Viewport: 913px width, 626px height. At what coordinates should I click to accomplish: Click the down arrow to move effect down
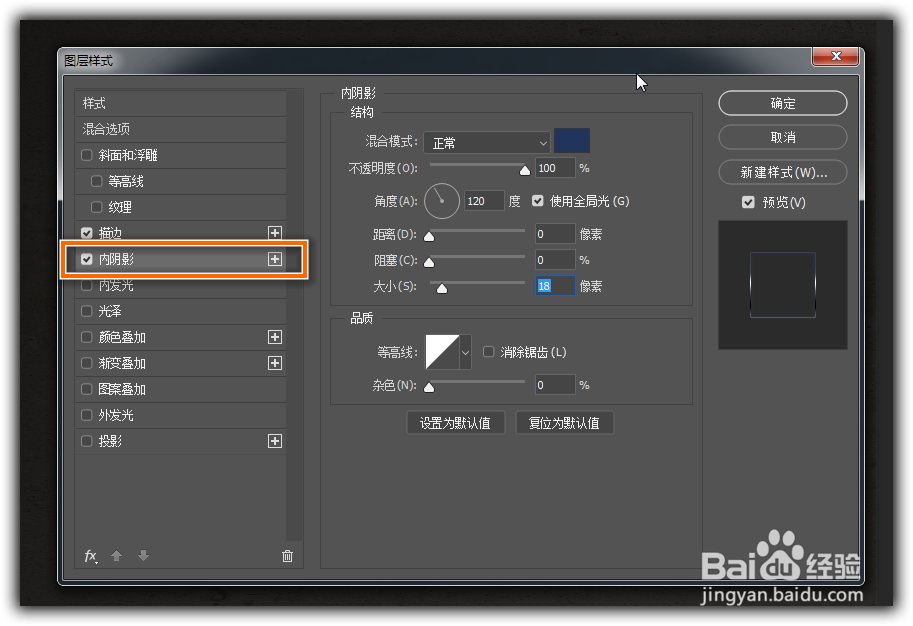pyautogui.click(x=143, y=555)
